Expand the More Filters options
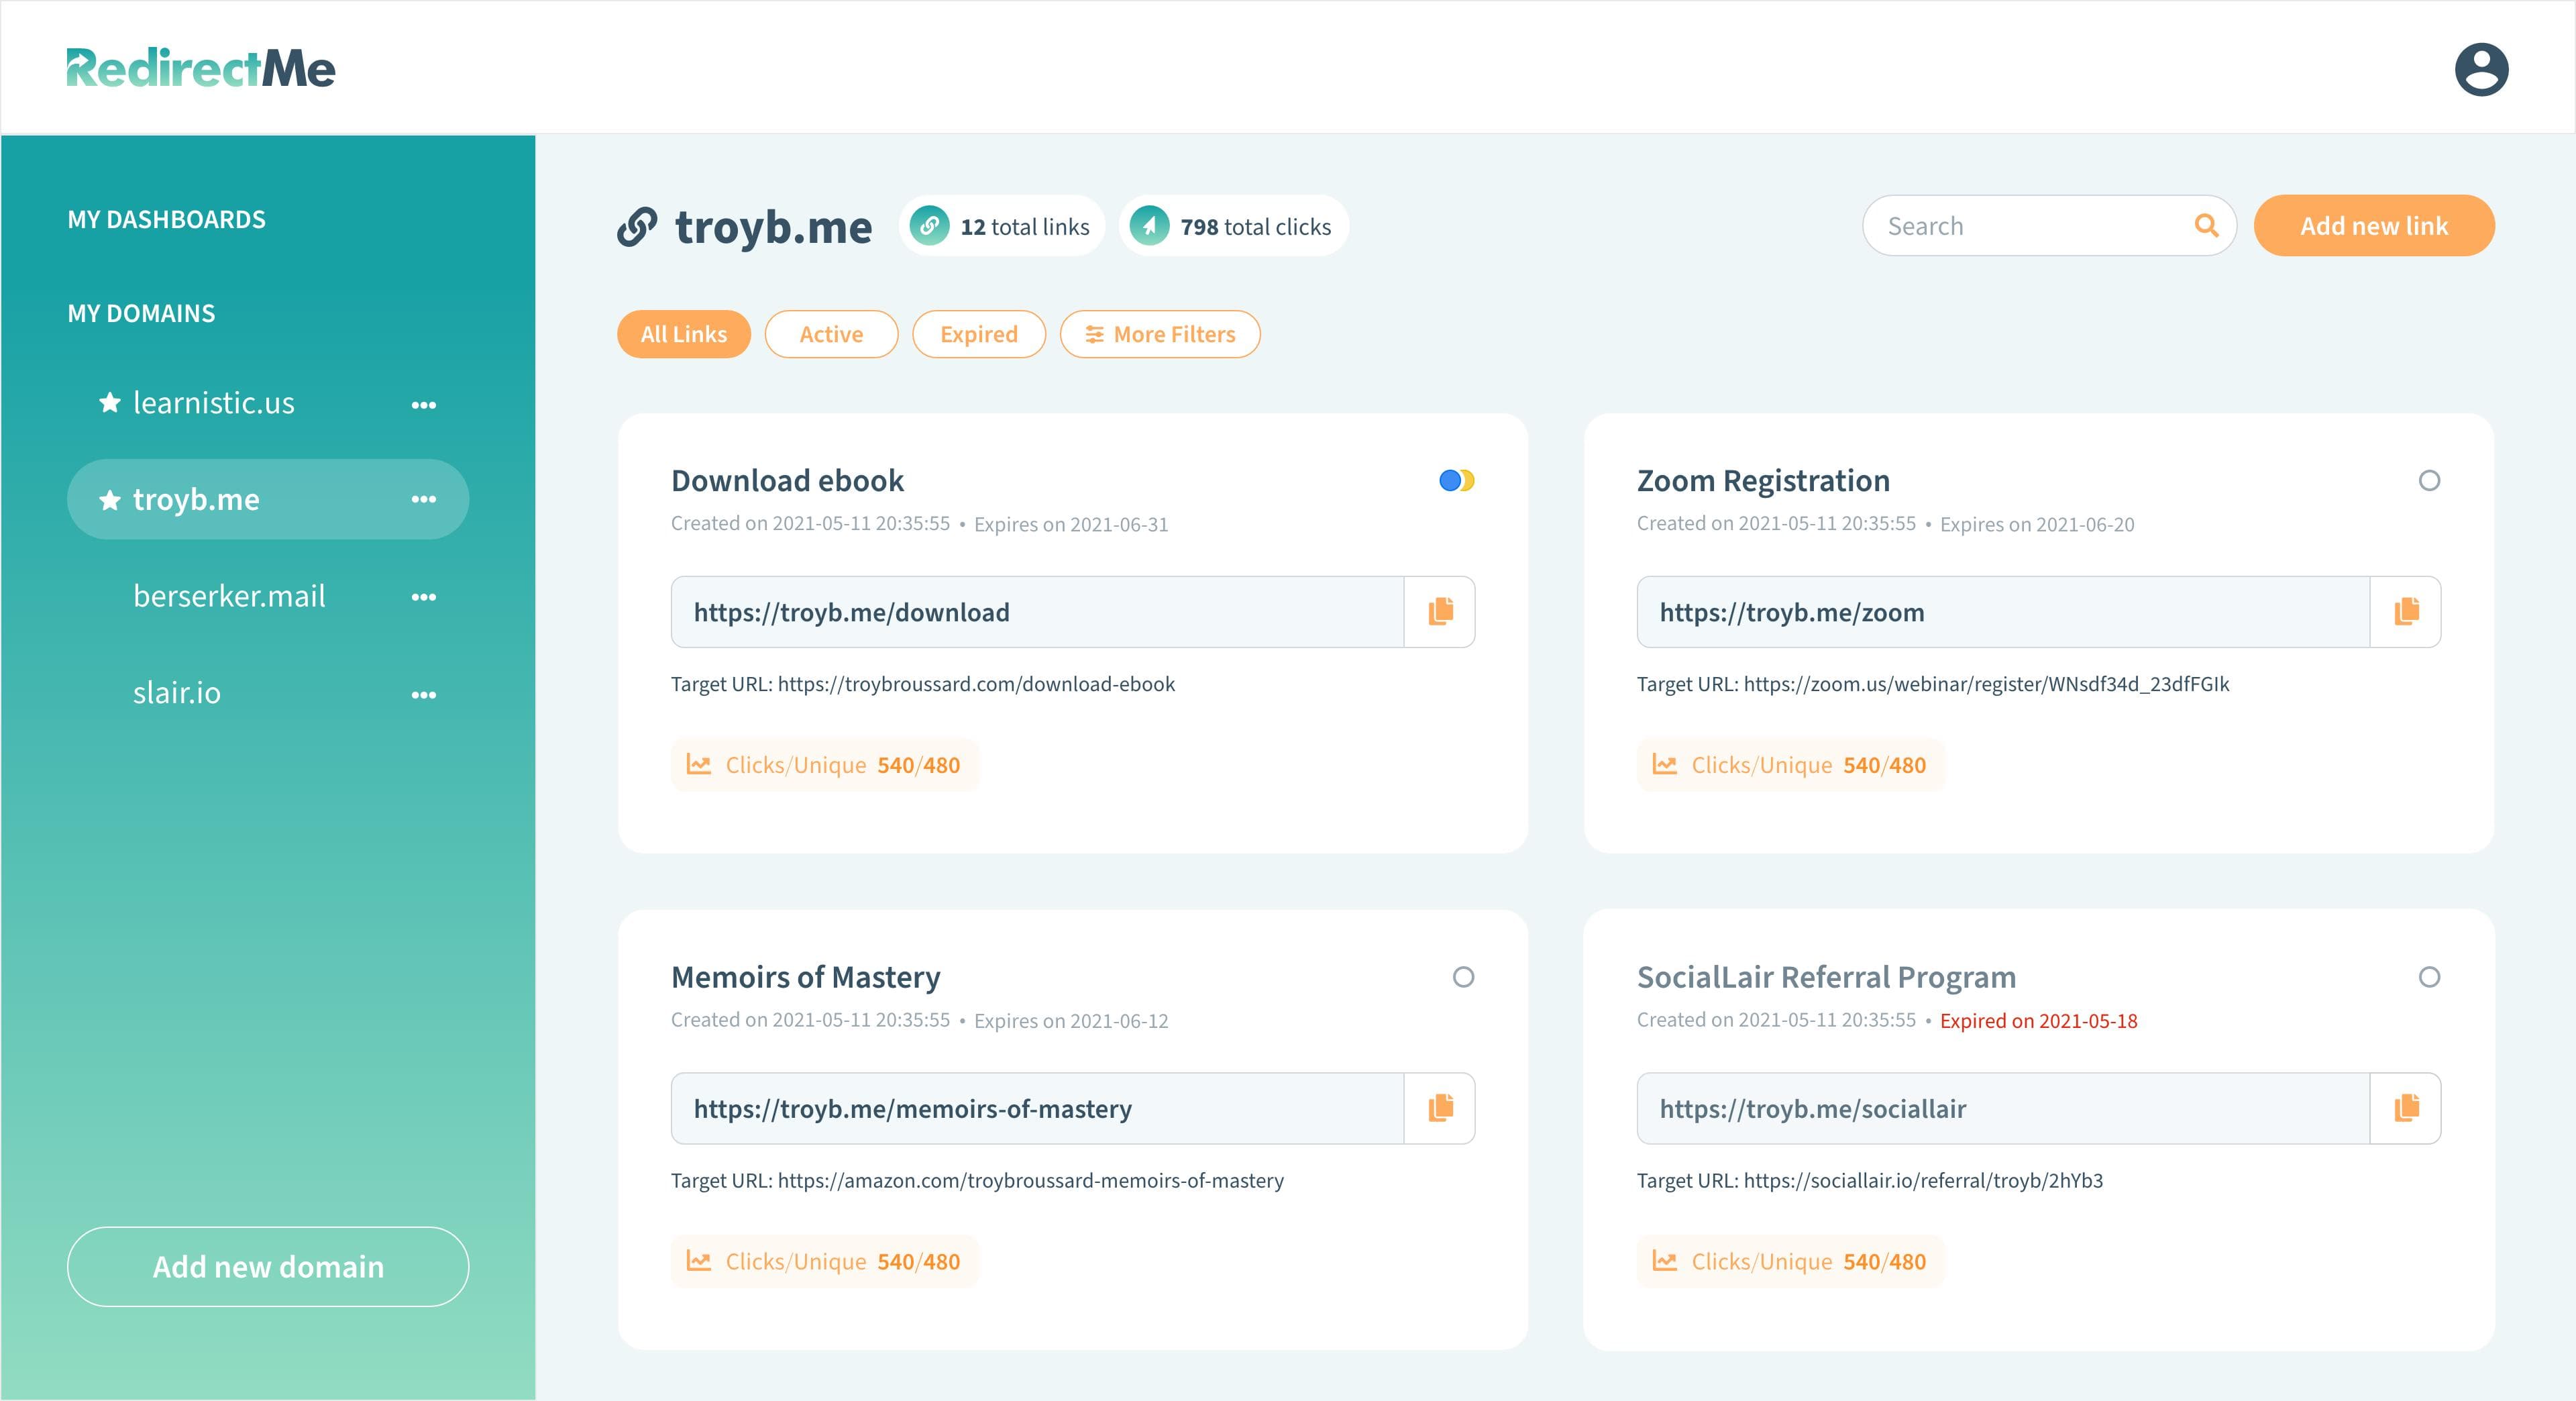Screen dimensions: 2576x1401 1160,334
